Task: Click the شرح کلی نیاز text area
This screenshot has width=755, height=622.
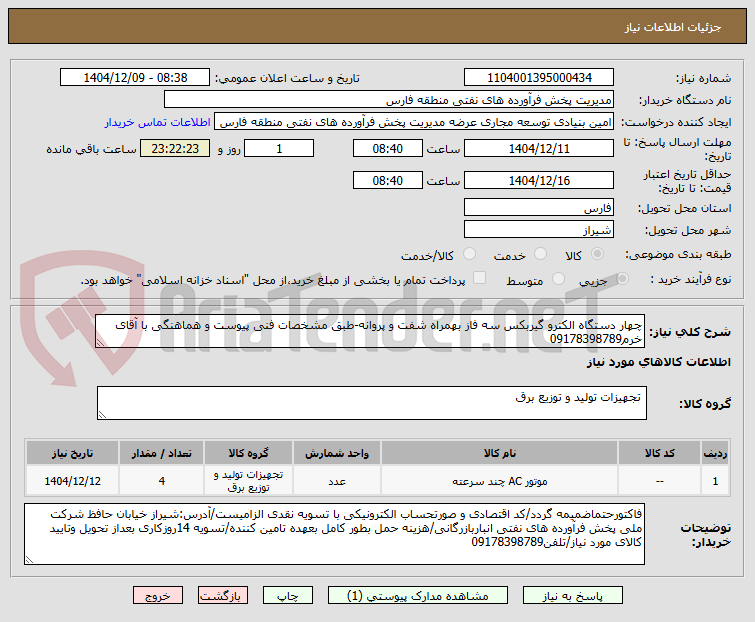Action: point(370,331)
